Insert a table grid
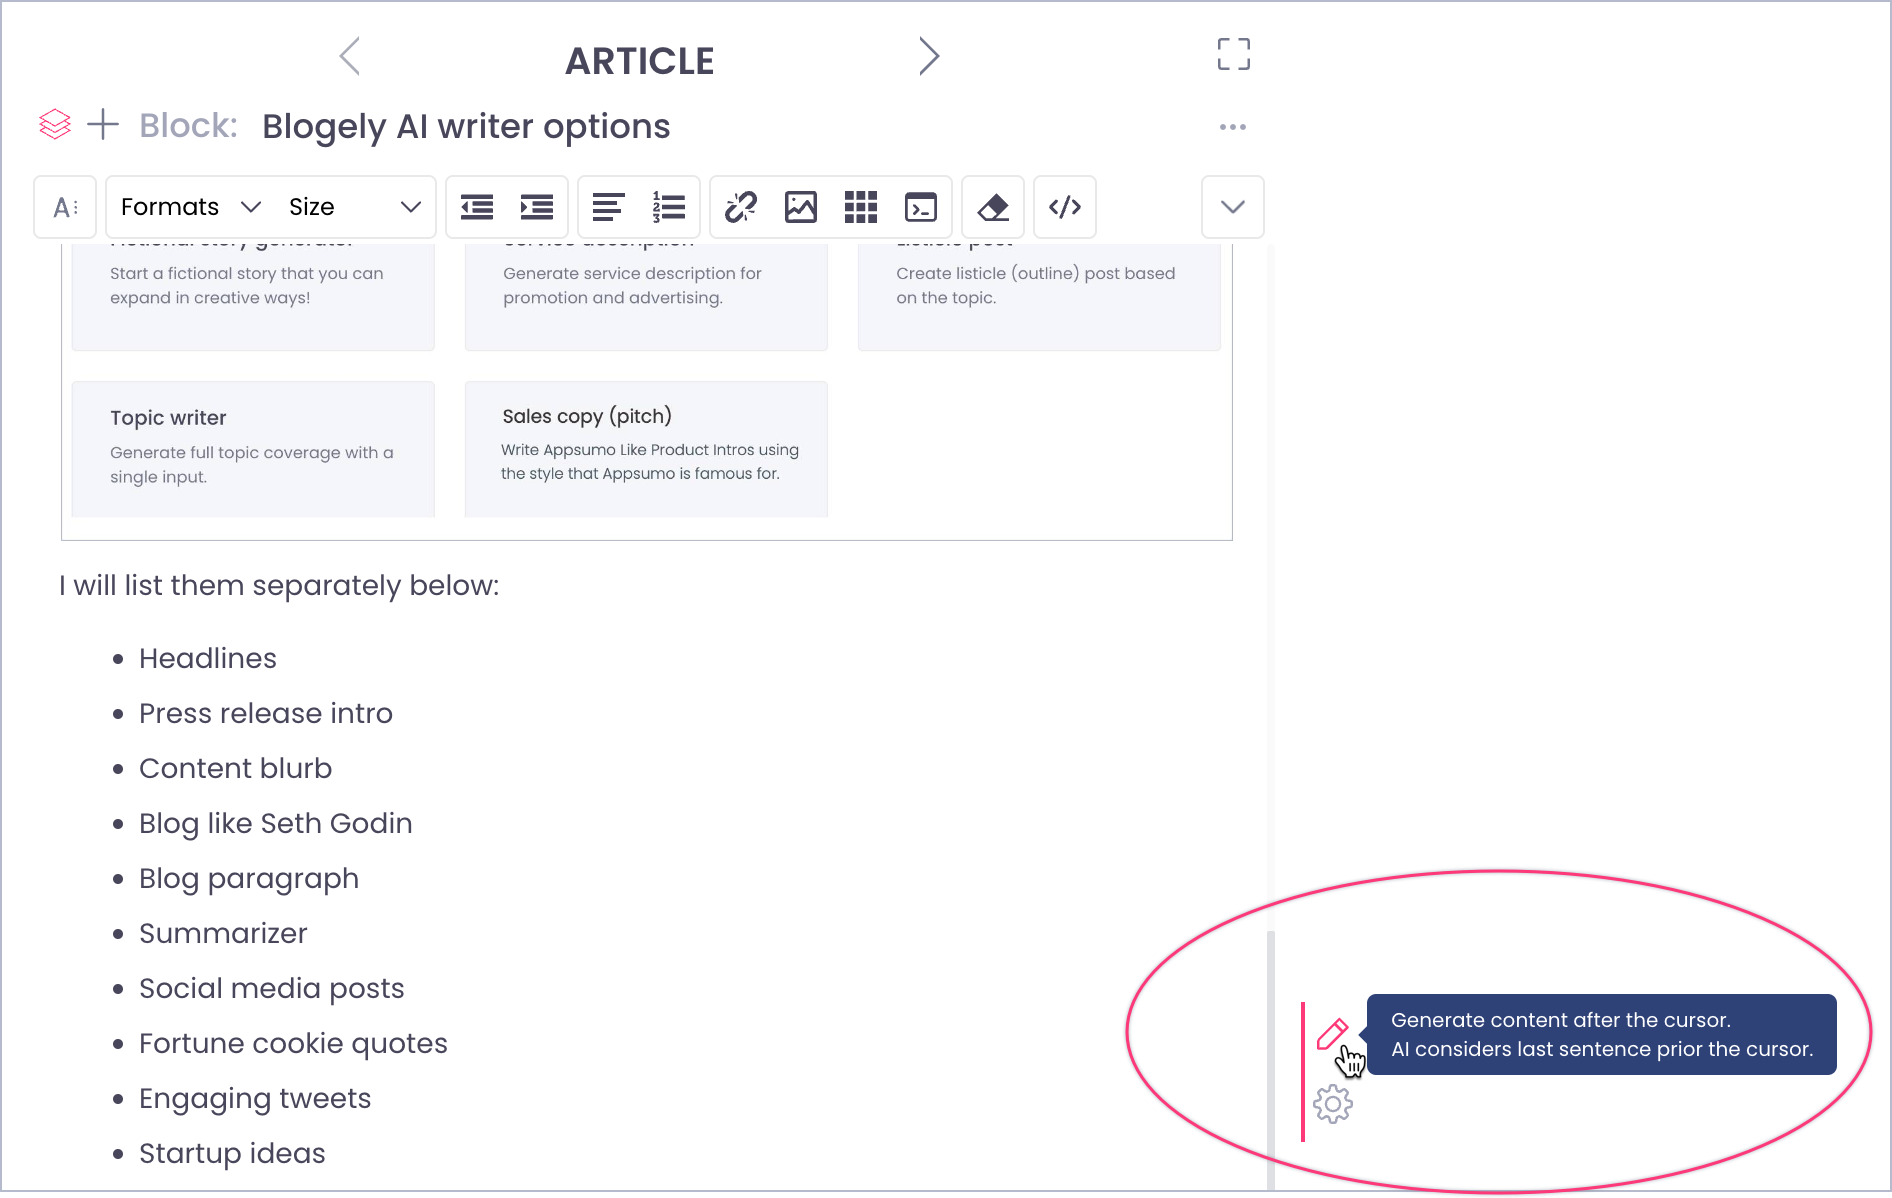The height and width of the screenshot is (1198, 1892). 861,207
